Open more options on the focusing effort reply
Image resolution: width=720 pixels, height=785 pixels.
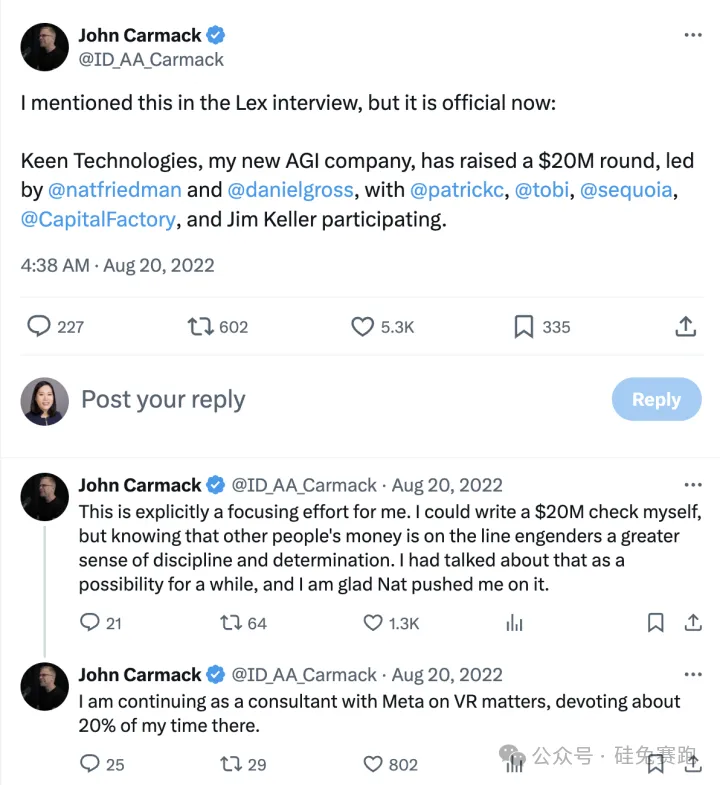(x=692, y=485)
